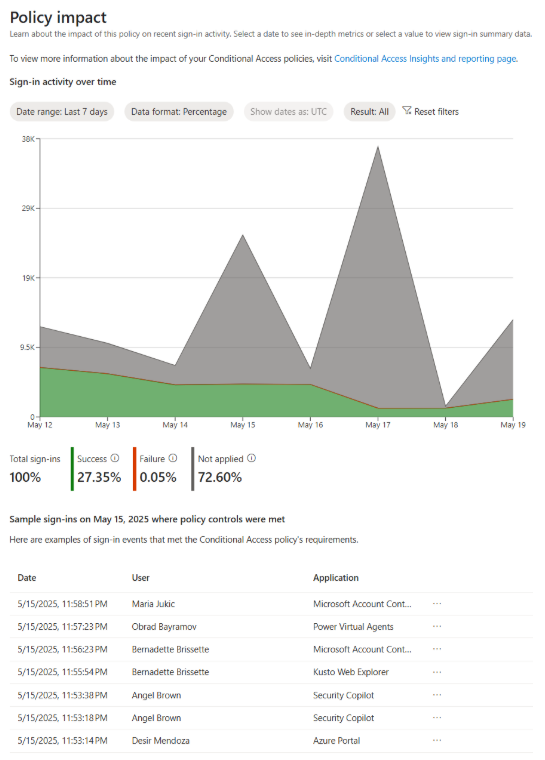545x760 pixels.
Task: Click Reset filters text
Action: [x=436, y=111]
